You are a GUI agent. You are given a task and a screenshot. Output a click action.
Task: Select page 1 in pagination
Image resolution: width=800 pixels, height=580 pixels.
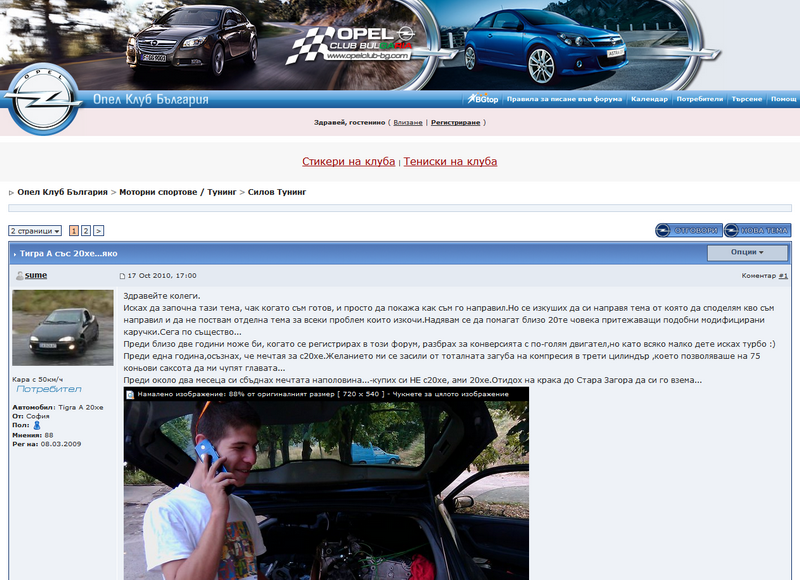tap(74, 231)
